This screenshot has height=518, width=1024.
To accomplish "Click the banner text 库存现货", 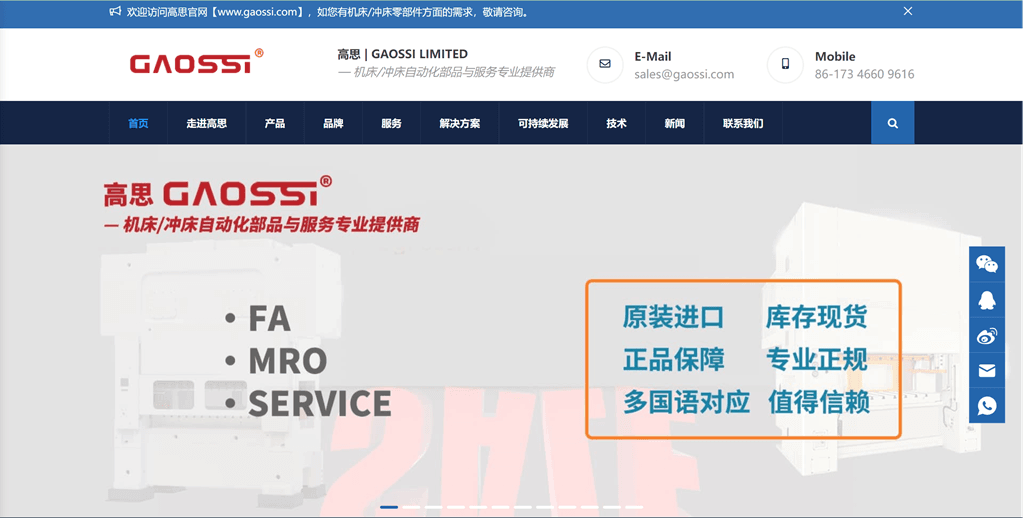I will coord(816,317).
